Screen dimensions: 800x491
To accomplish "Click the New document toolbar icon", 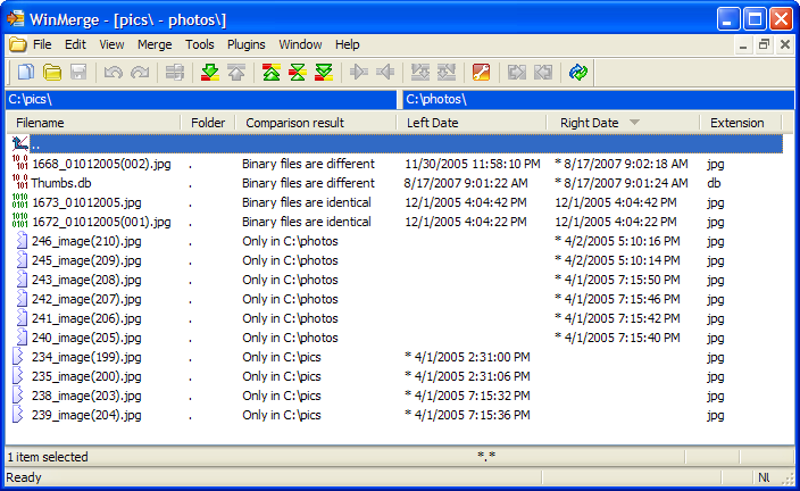I will (x=26, y=72).
